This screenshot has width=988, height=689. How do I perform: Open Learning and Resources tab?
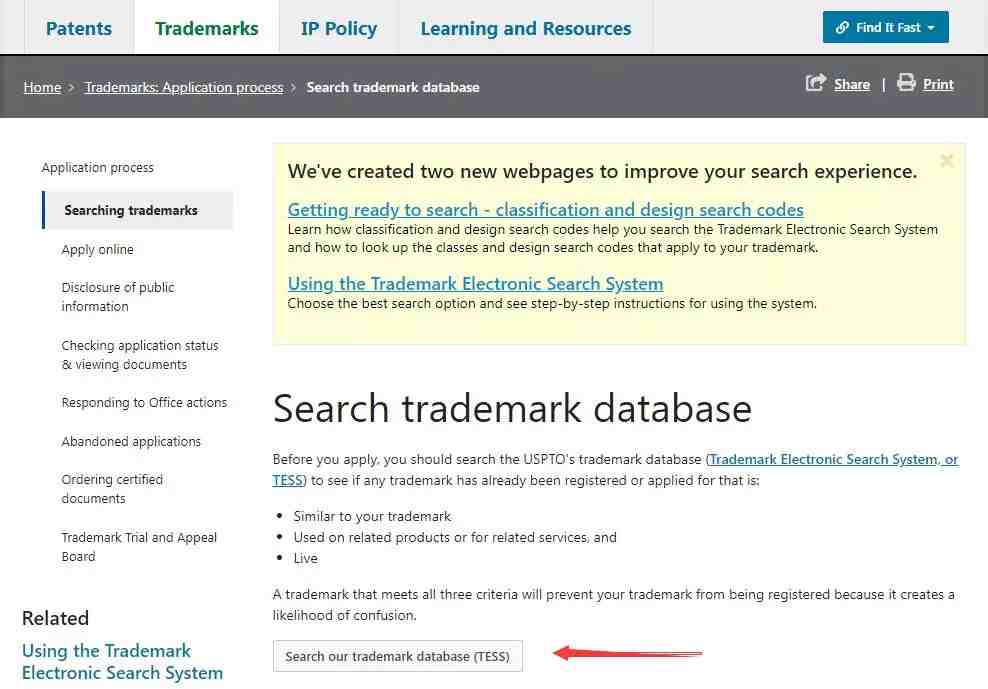tap(526, 28)
